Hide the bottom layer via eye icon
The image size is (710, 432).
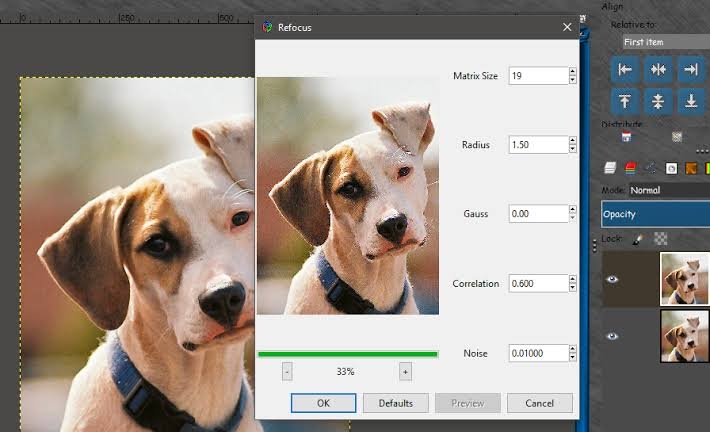point(612,336)
